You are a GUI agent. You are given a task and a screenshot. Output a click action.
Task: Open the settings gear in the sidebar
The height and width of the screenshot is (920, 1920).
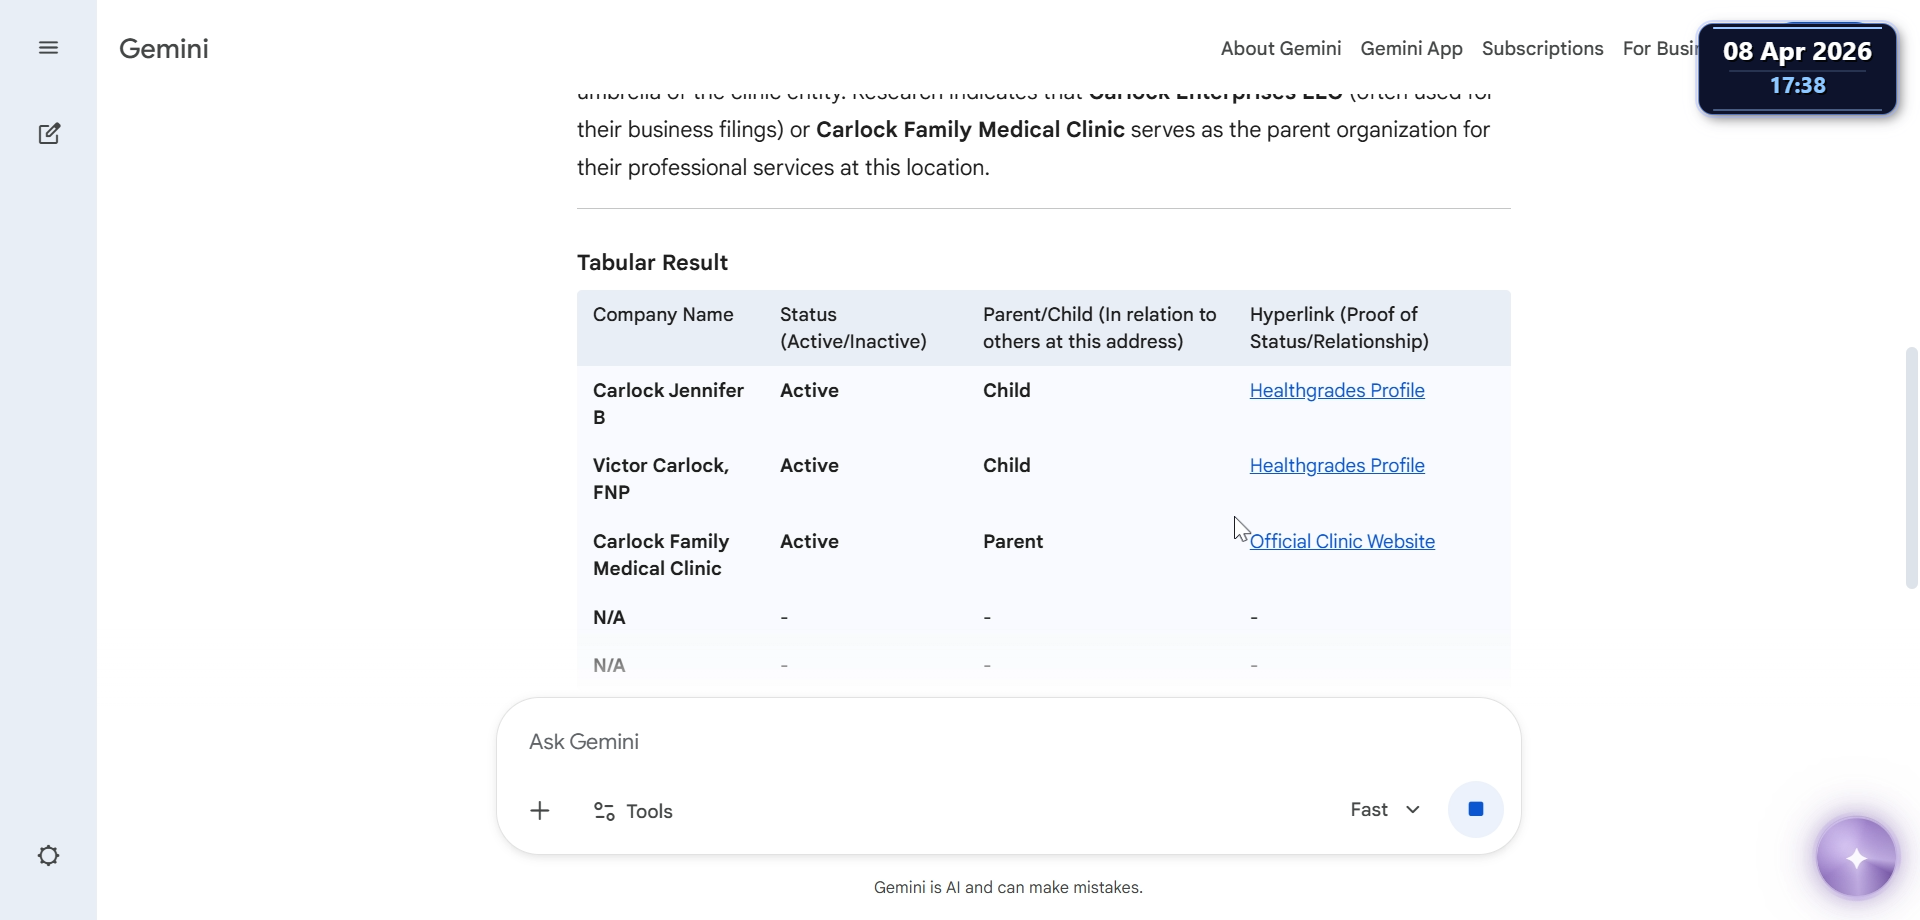[49, 856]
